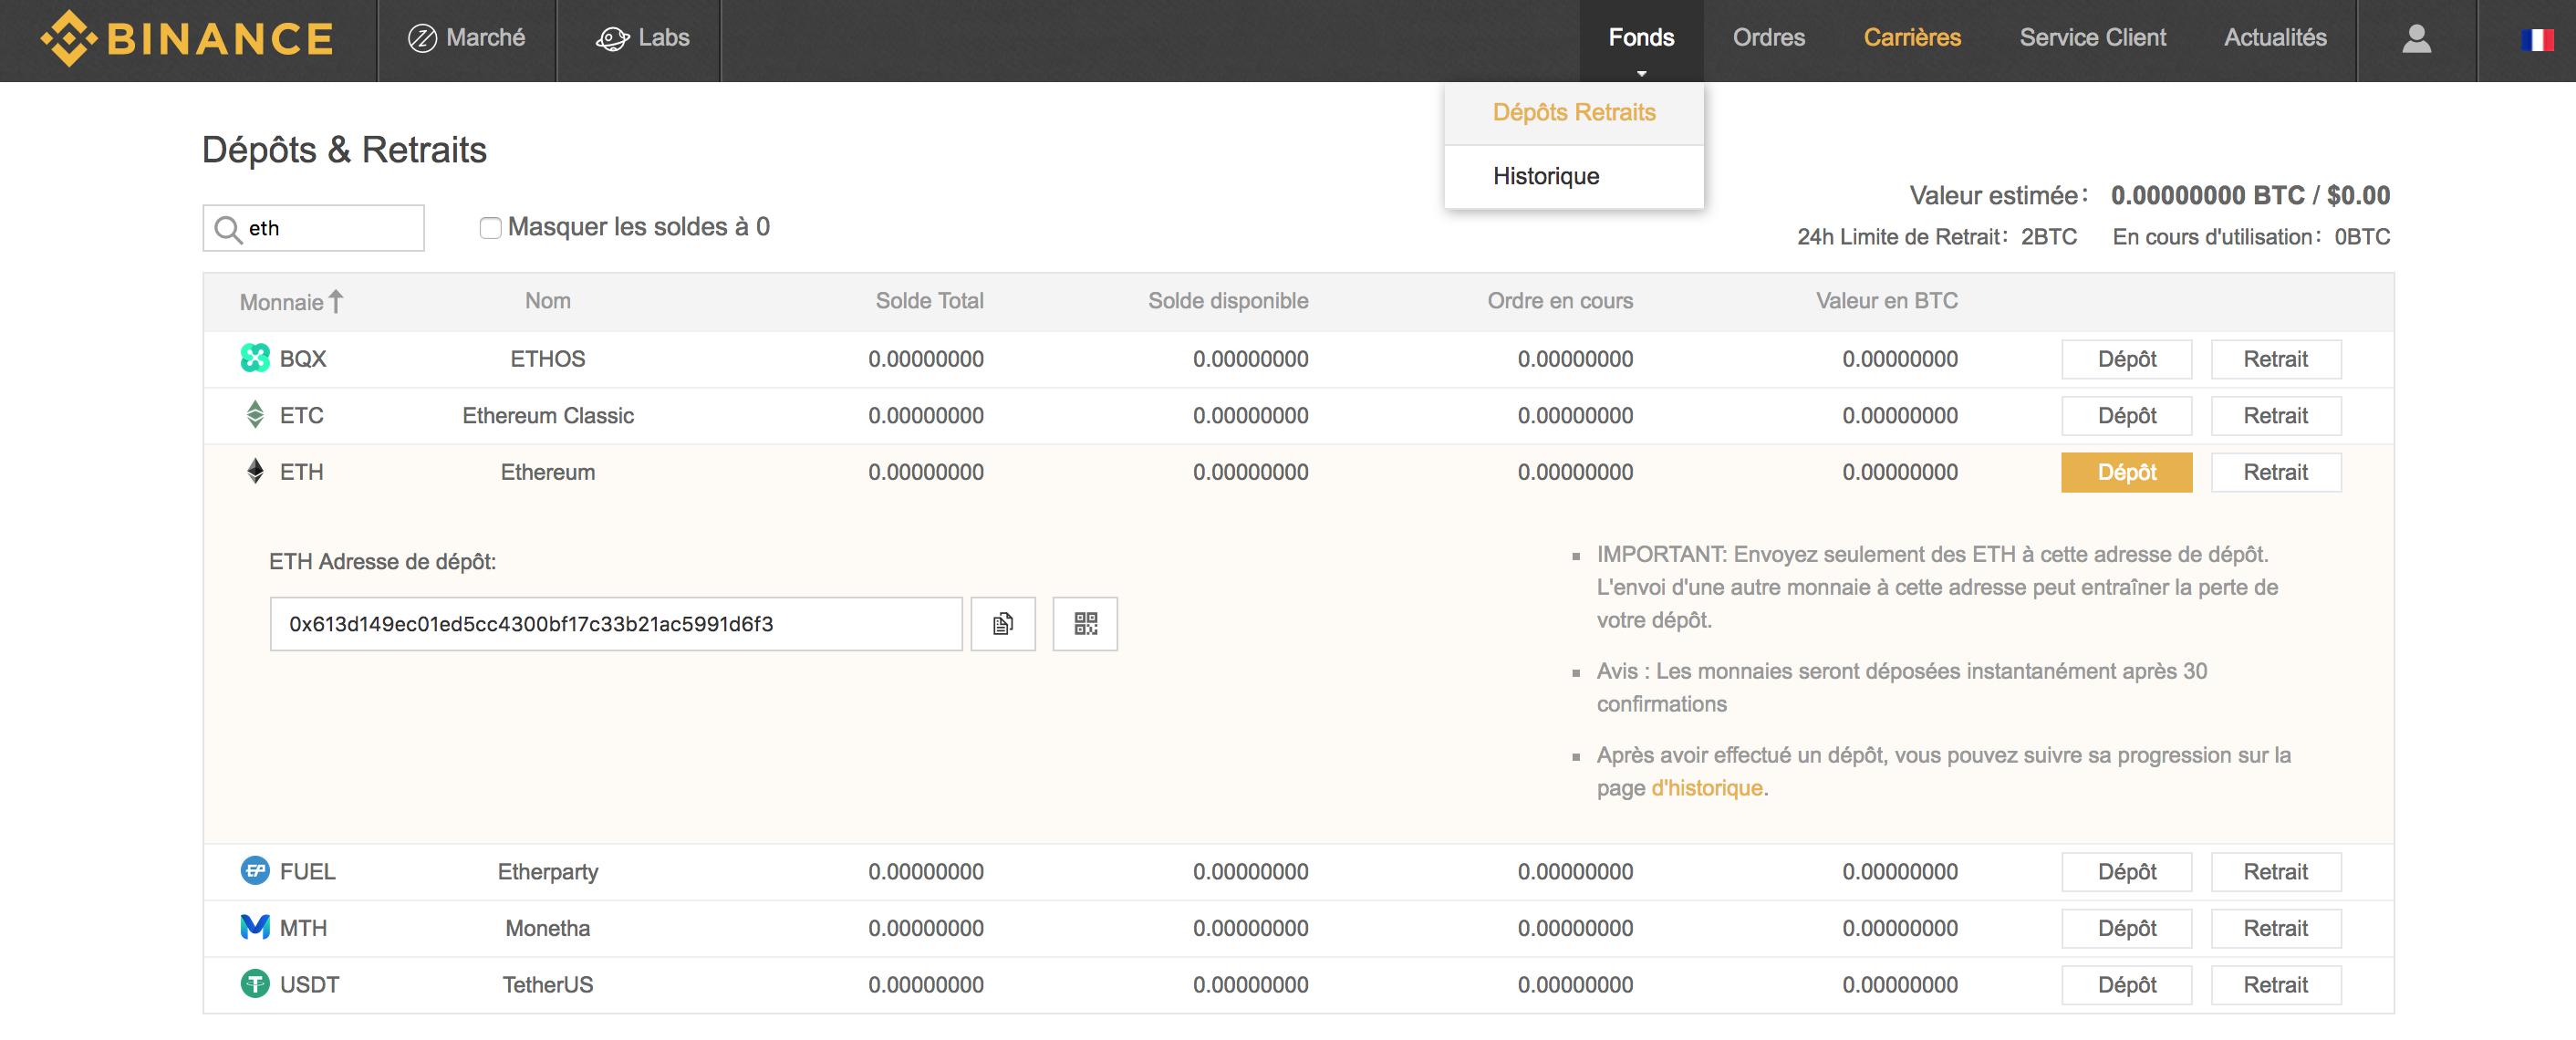The height and width of the screenshot is (1040, 2576).
Task: Click the ETHOS name cell
Action: [x=548, y=359]
